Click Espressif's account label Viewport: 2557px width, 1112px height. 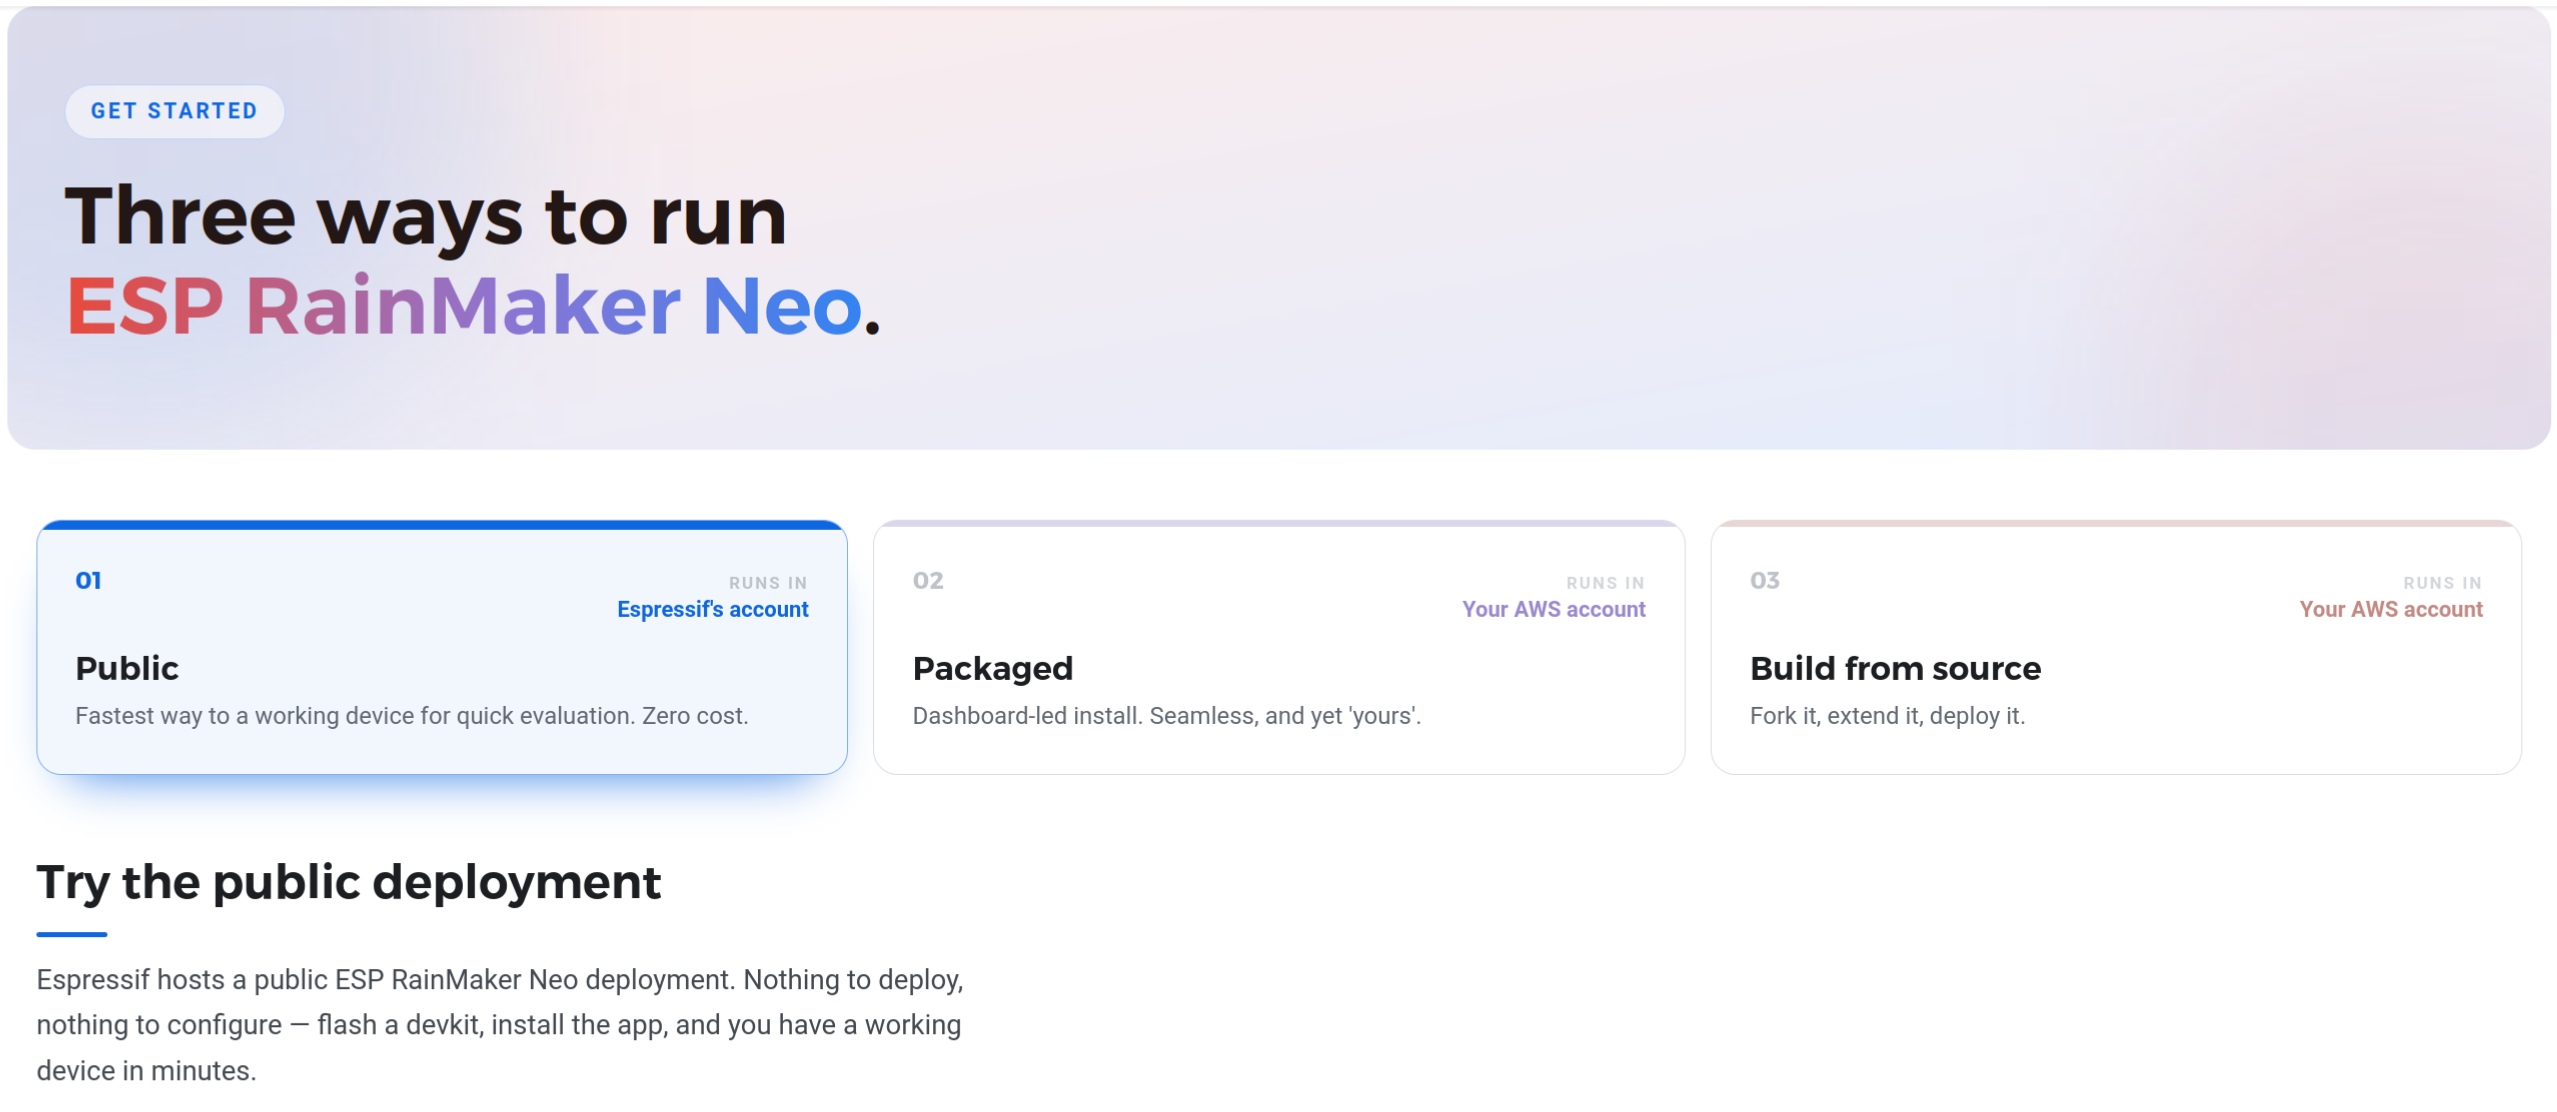click(x=712, y=610)
